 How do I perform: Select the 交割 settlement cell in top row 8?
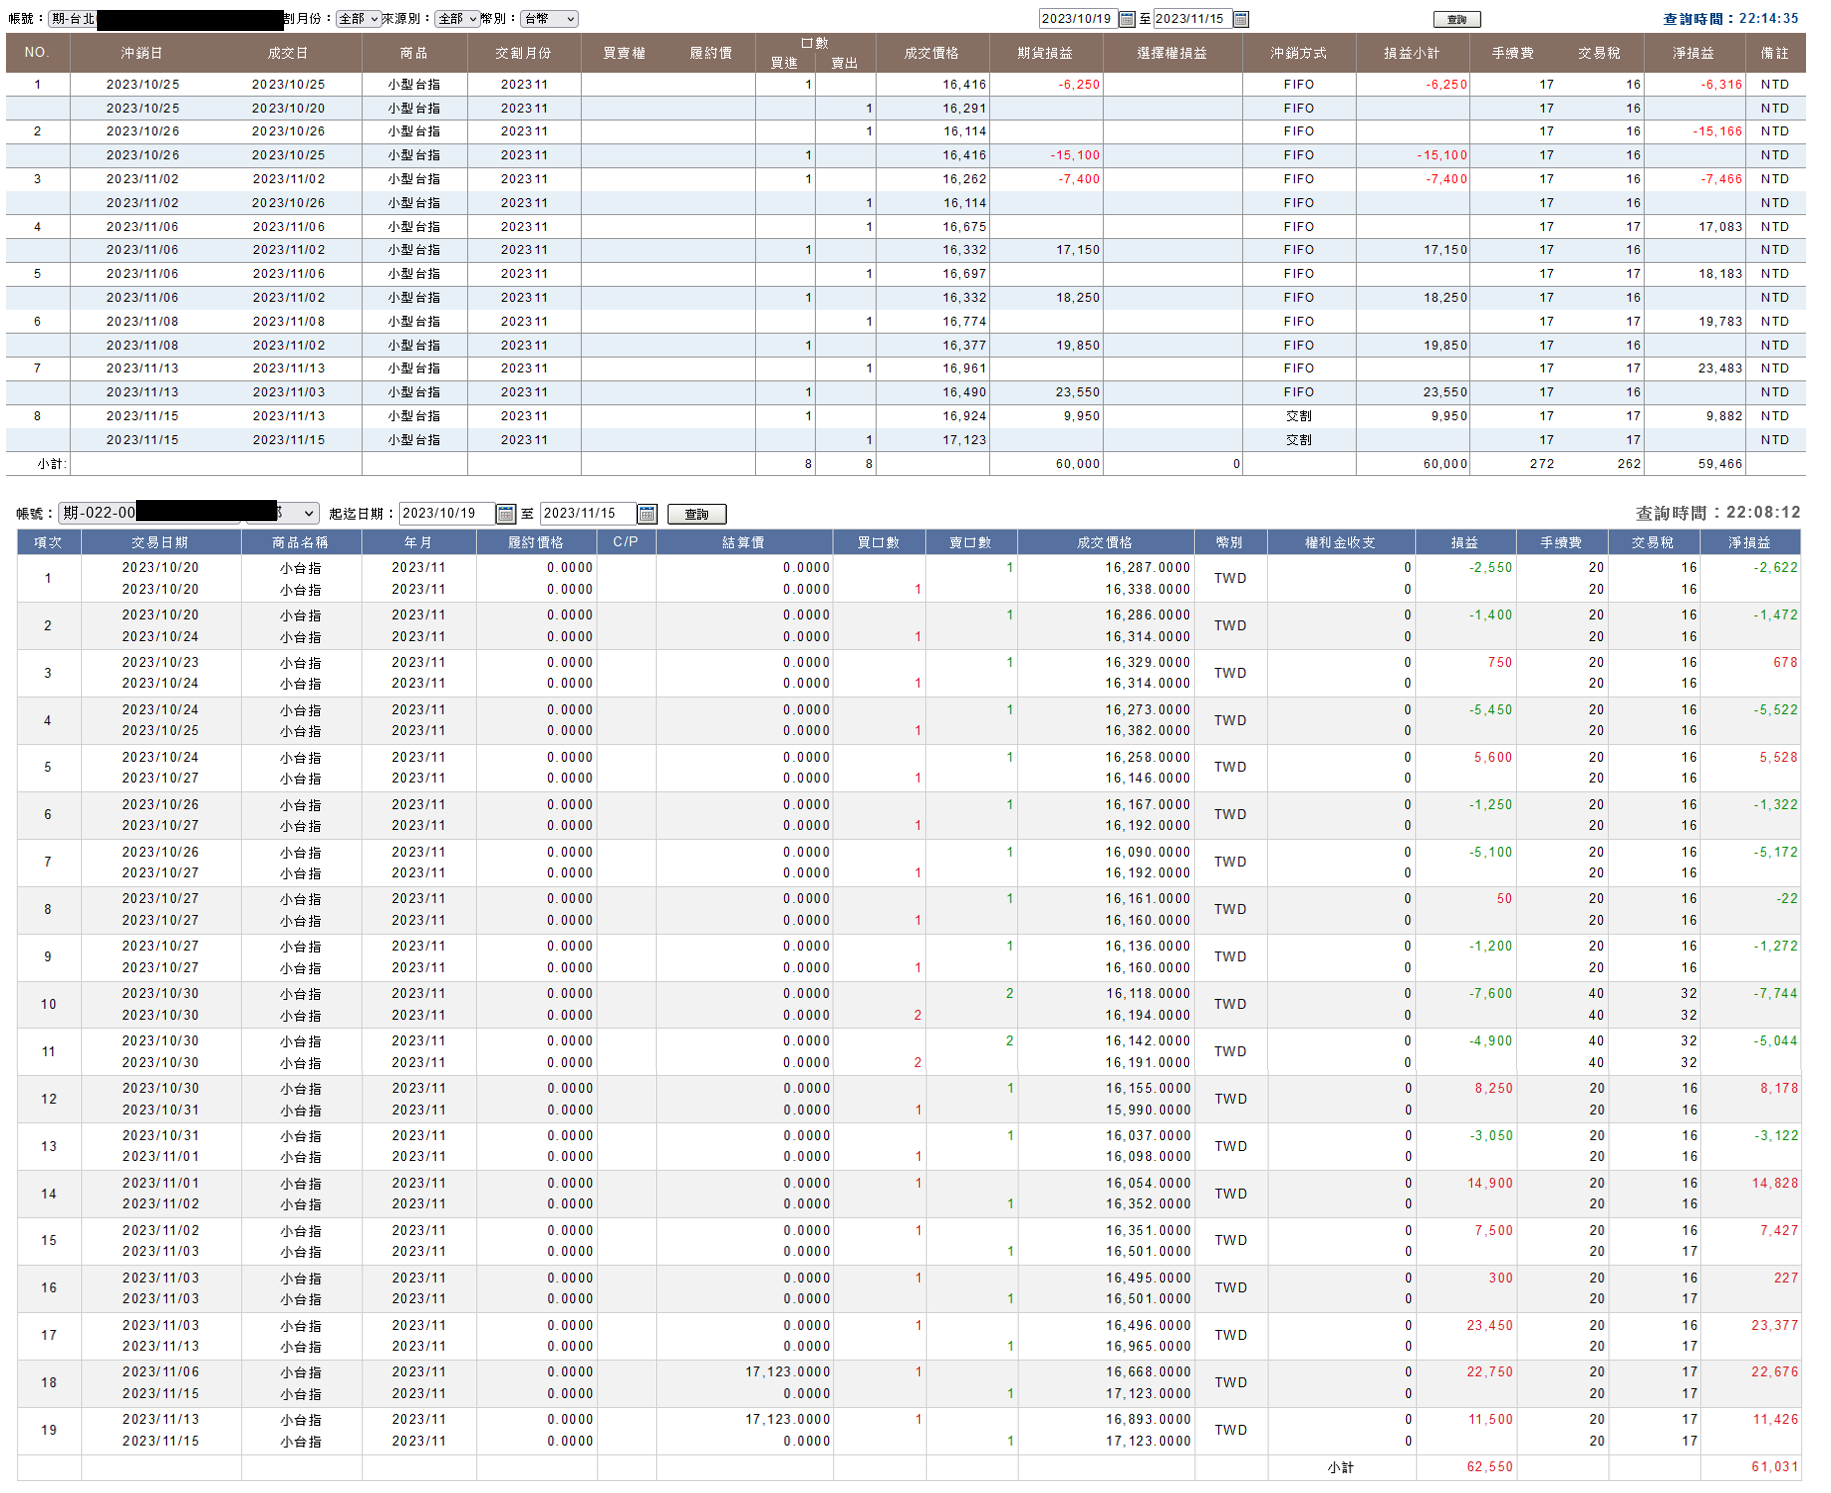(x=1299, y=417)
